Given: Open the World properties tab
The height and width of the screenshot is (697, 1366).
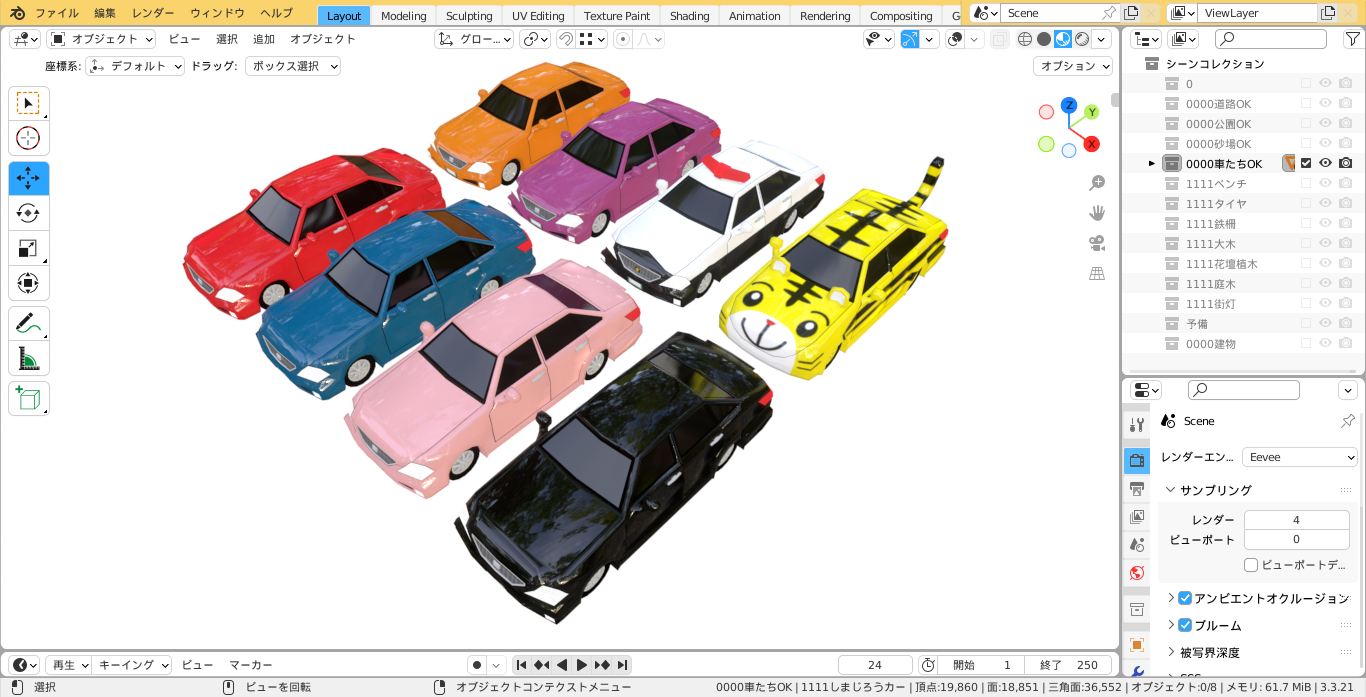Looking at the screenshot, I should point(1137,573).
